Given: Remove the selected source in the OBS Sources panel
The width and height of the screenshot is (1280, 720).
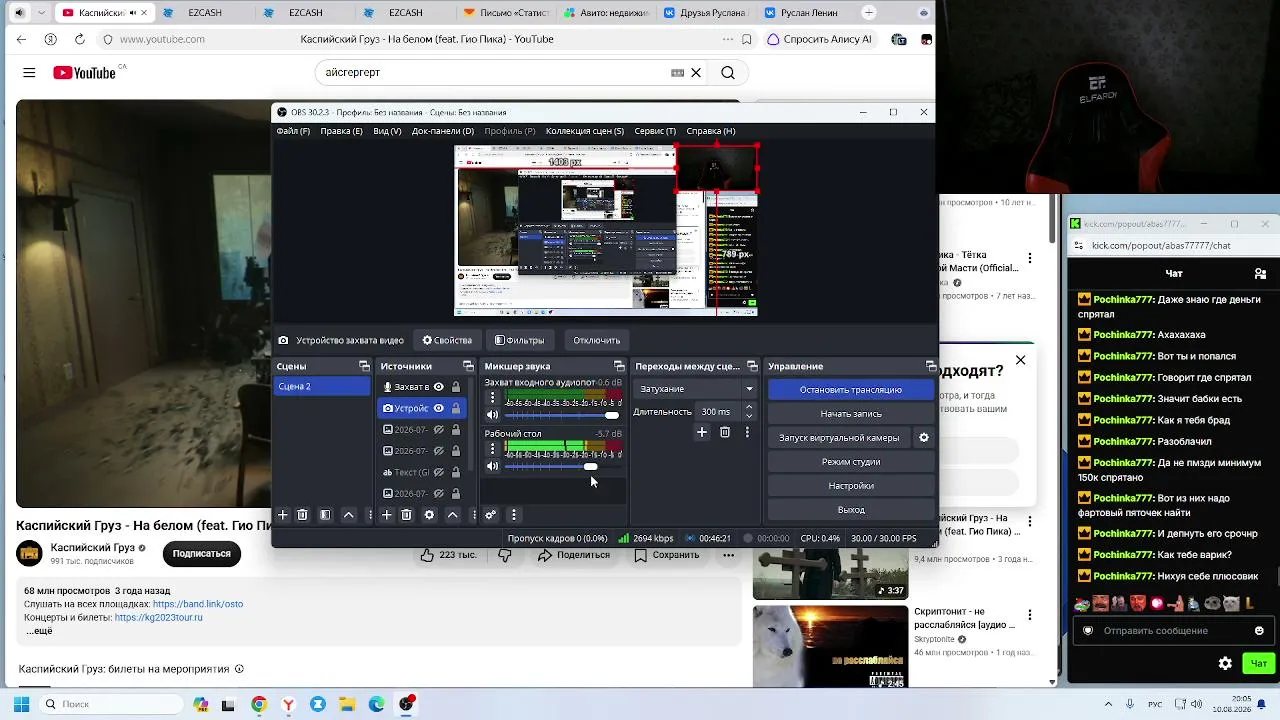Looking at the screenshot, I should (406, 515).
